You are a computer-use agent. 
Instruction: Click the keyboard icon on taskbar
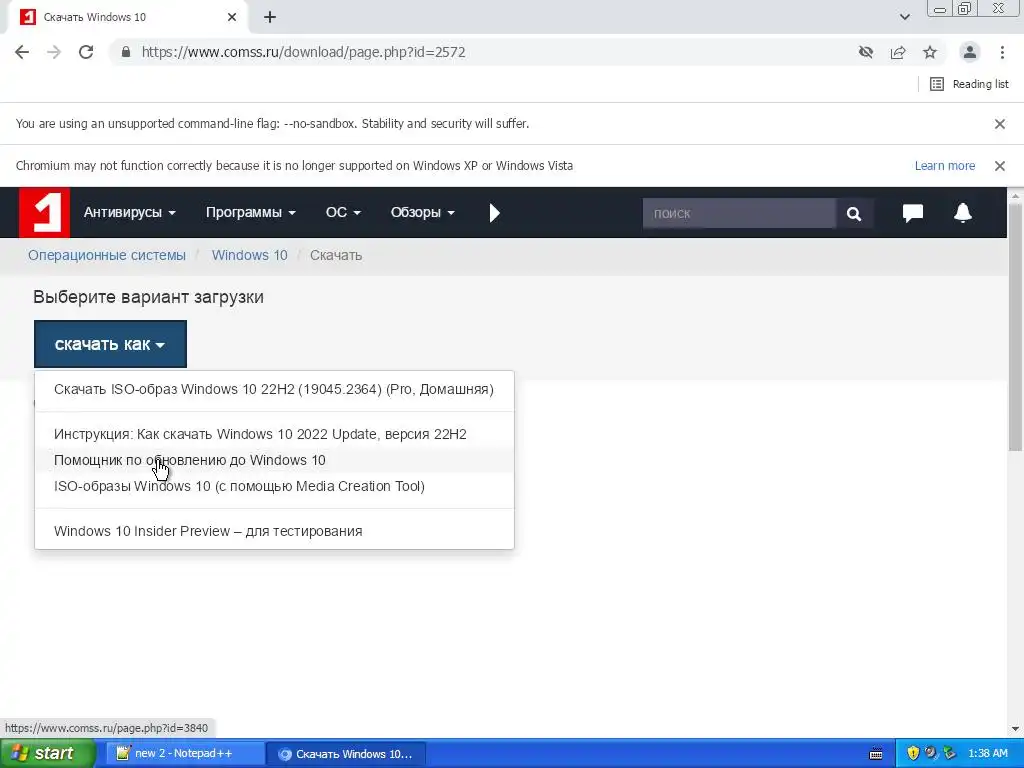coord(876,754)
